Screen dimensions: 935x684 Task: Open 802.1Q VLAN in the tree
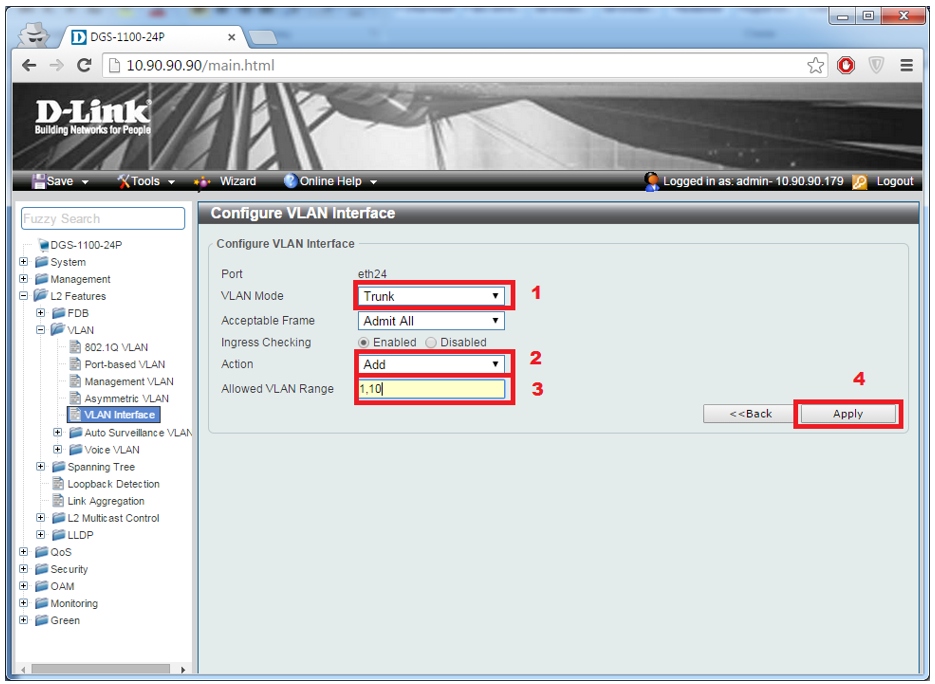116,347
